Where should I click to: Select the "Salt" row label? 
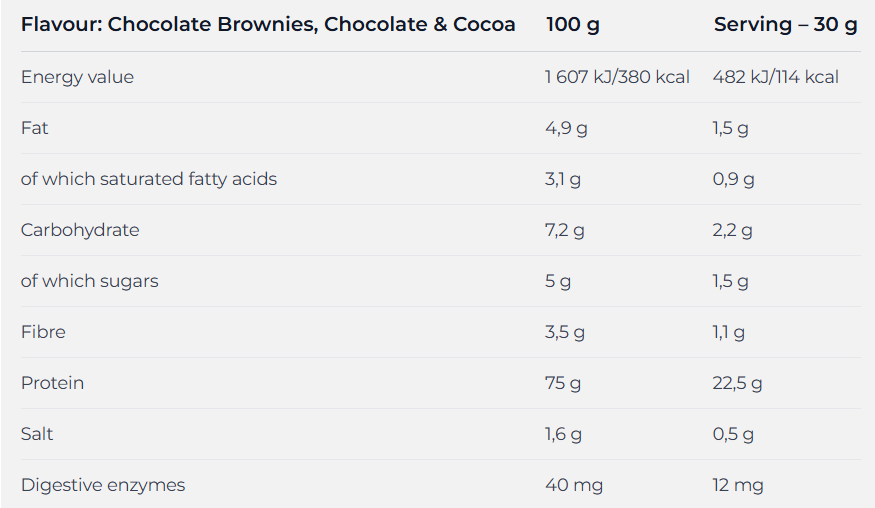pos(37,434)
